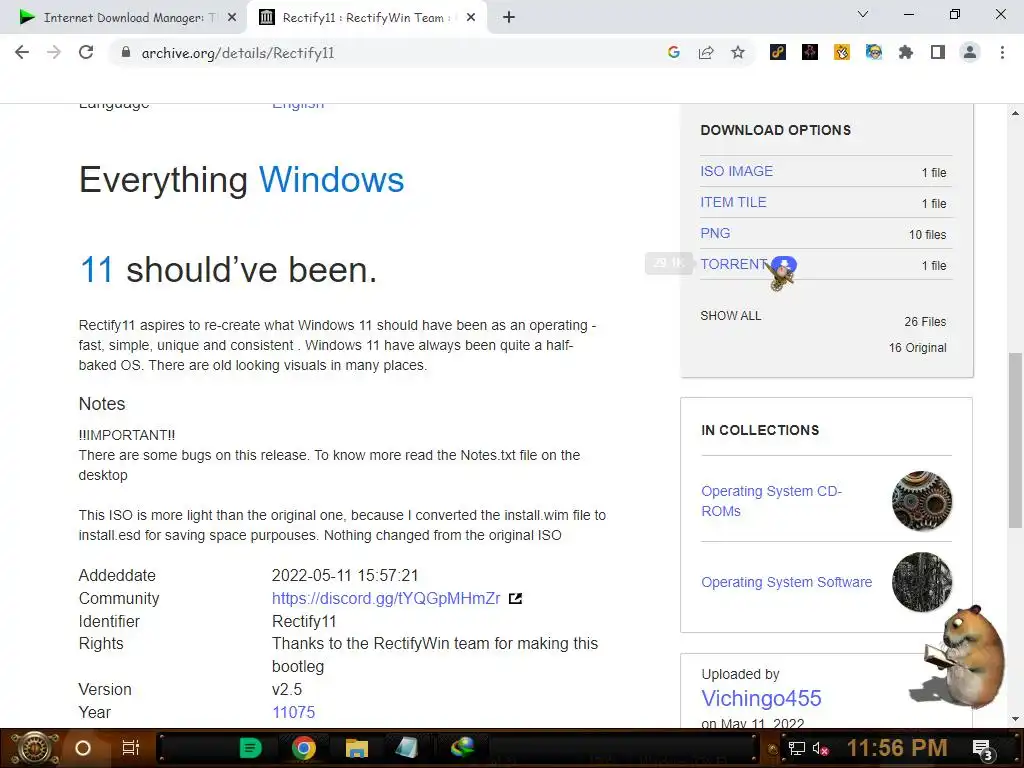Click the 'Addeddate' value 2022-05-11 15:57:21

345,575
